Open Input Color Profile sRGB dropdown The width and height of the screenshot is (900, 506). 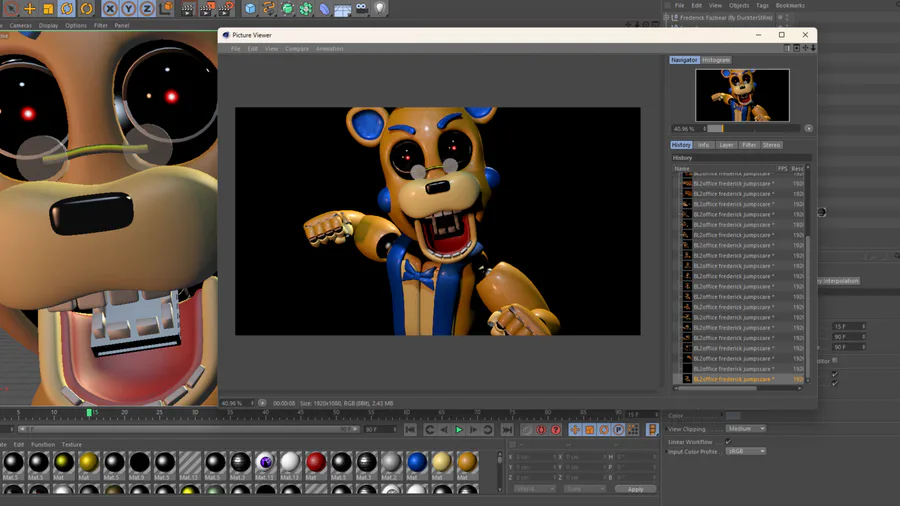(746, 451)
